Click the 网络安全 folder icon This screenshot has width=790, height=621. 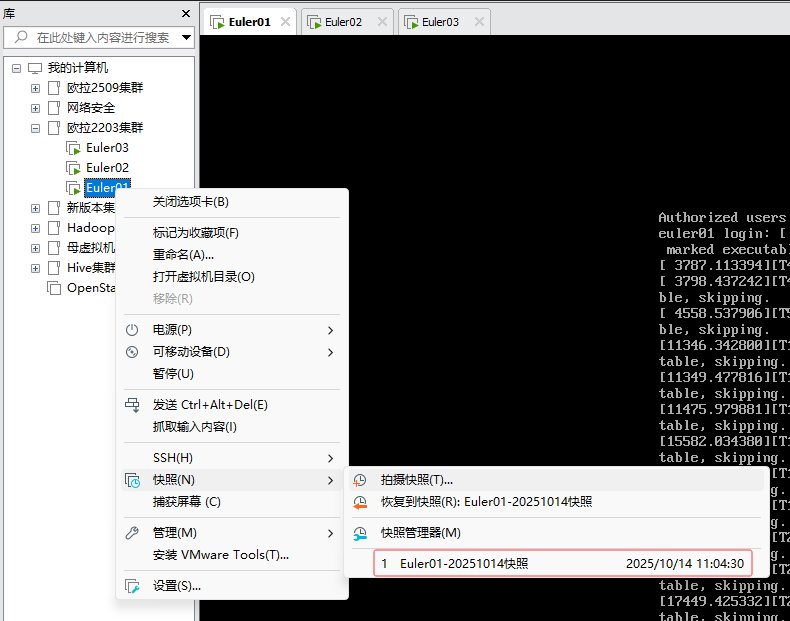point(54,108)
